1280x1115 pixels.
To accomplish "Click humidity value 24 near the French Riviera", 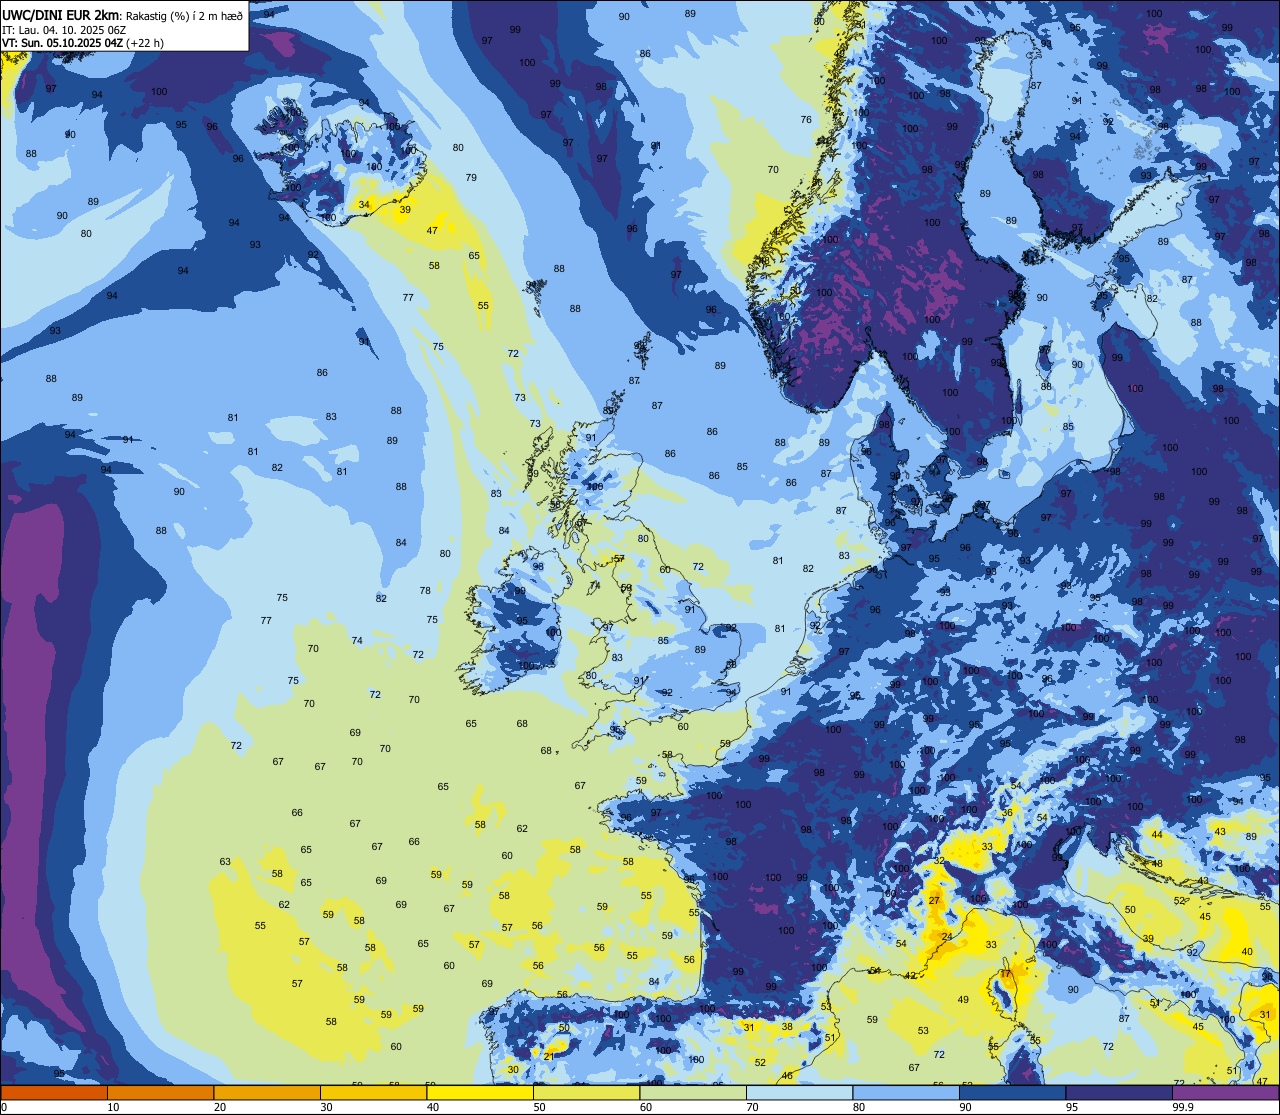I will click(x=946, y=937).
